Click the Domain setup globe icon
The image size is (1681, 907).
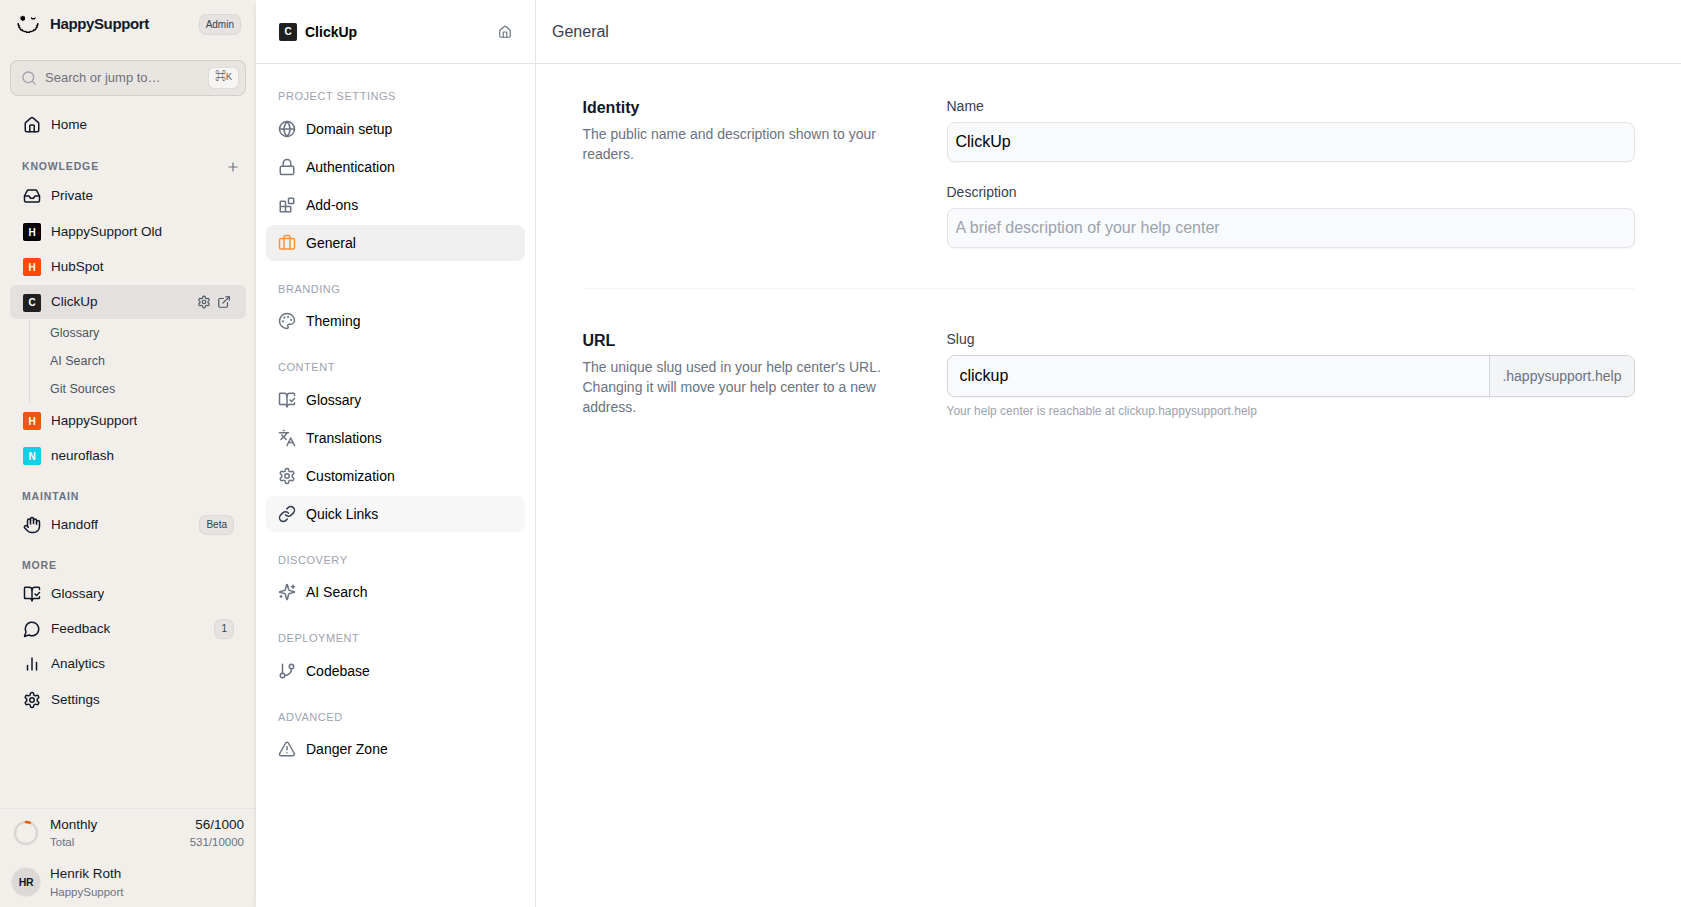287,129
